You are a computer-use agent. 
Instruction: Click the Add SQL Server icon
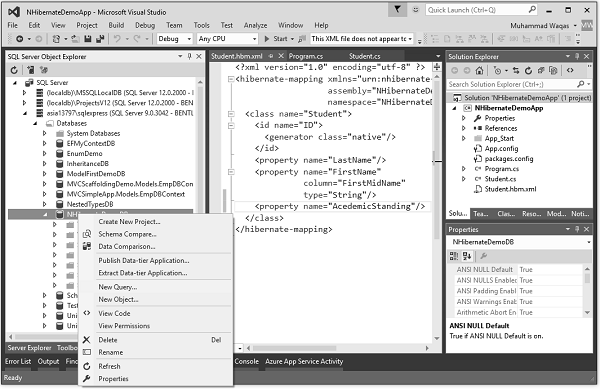coord(31,70)
